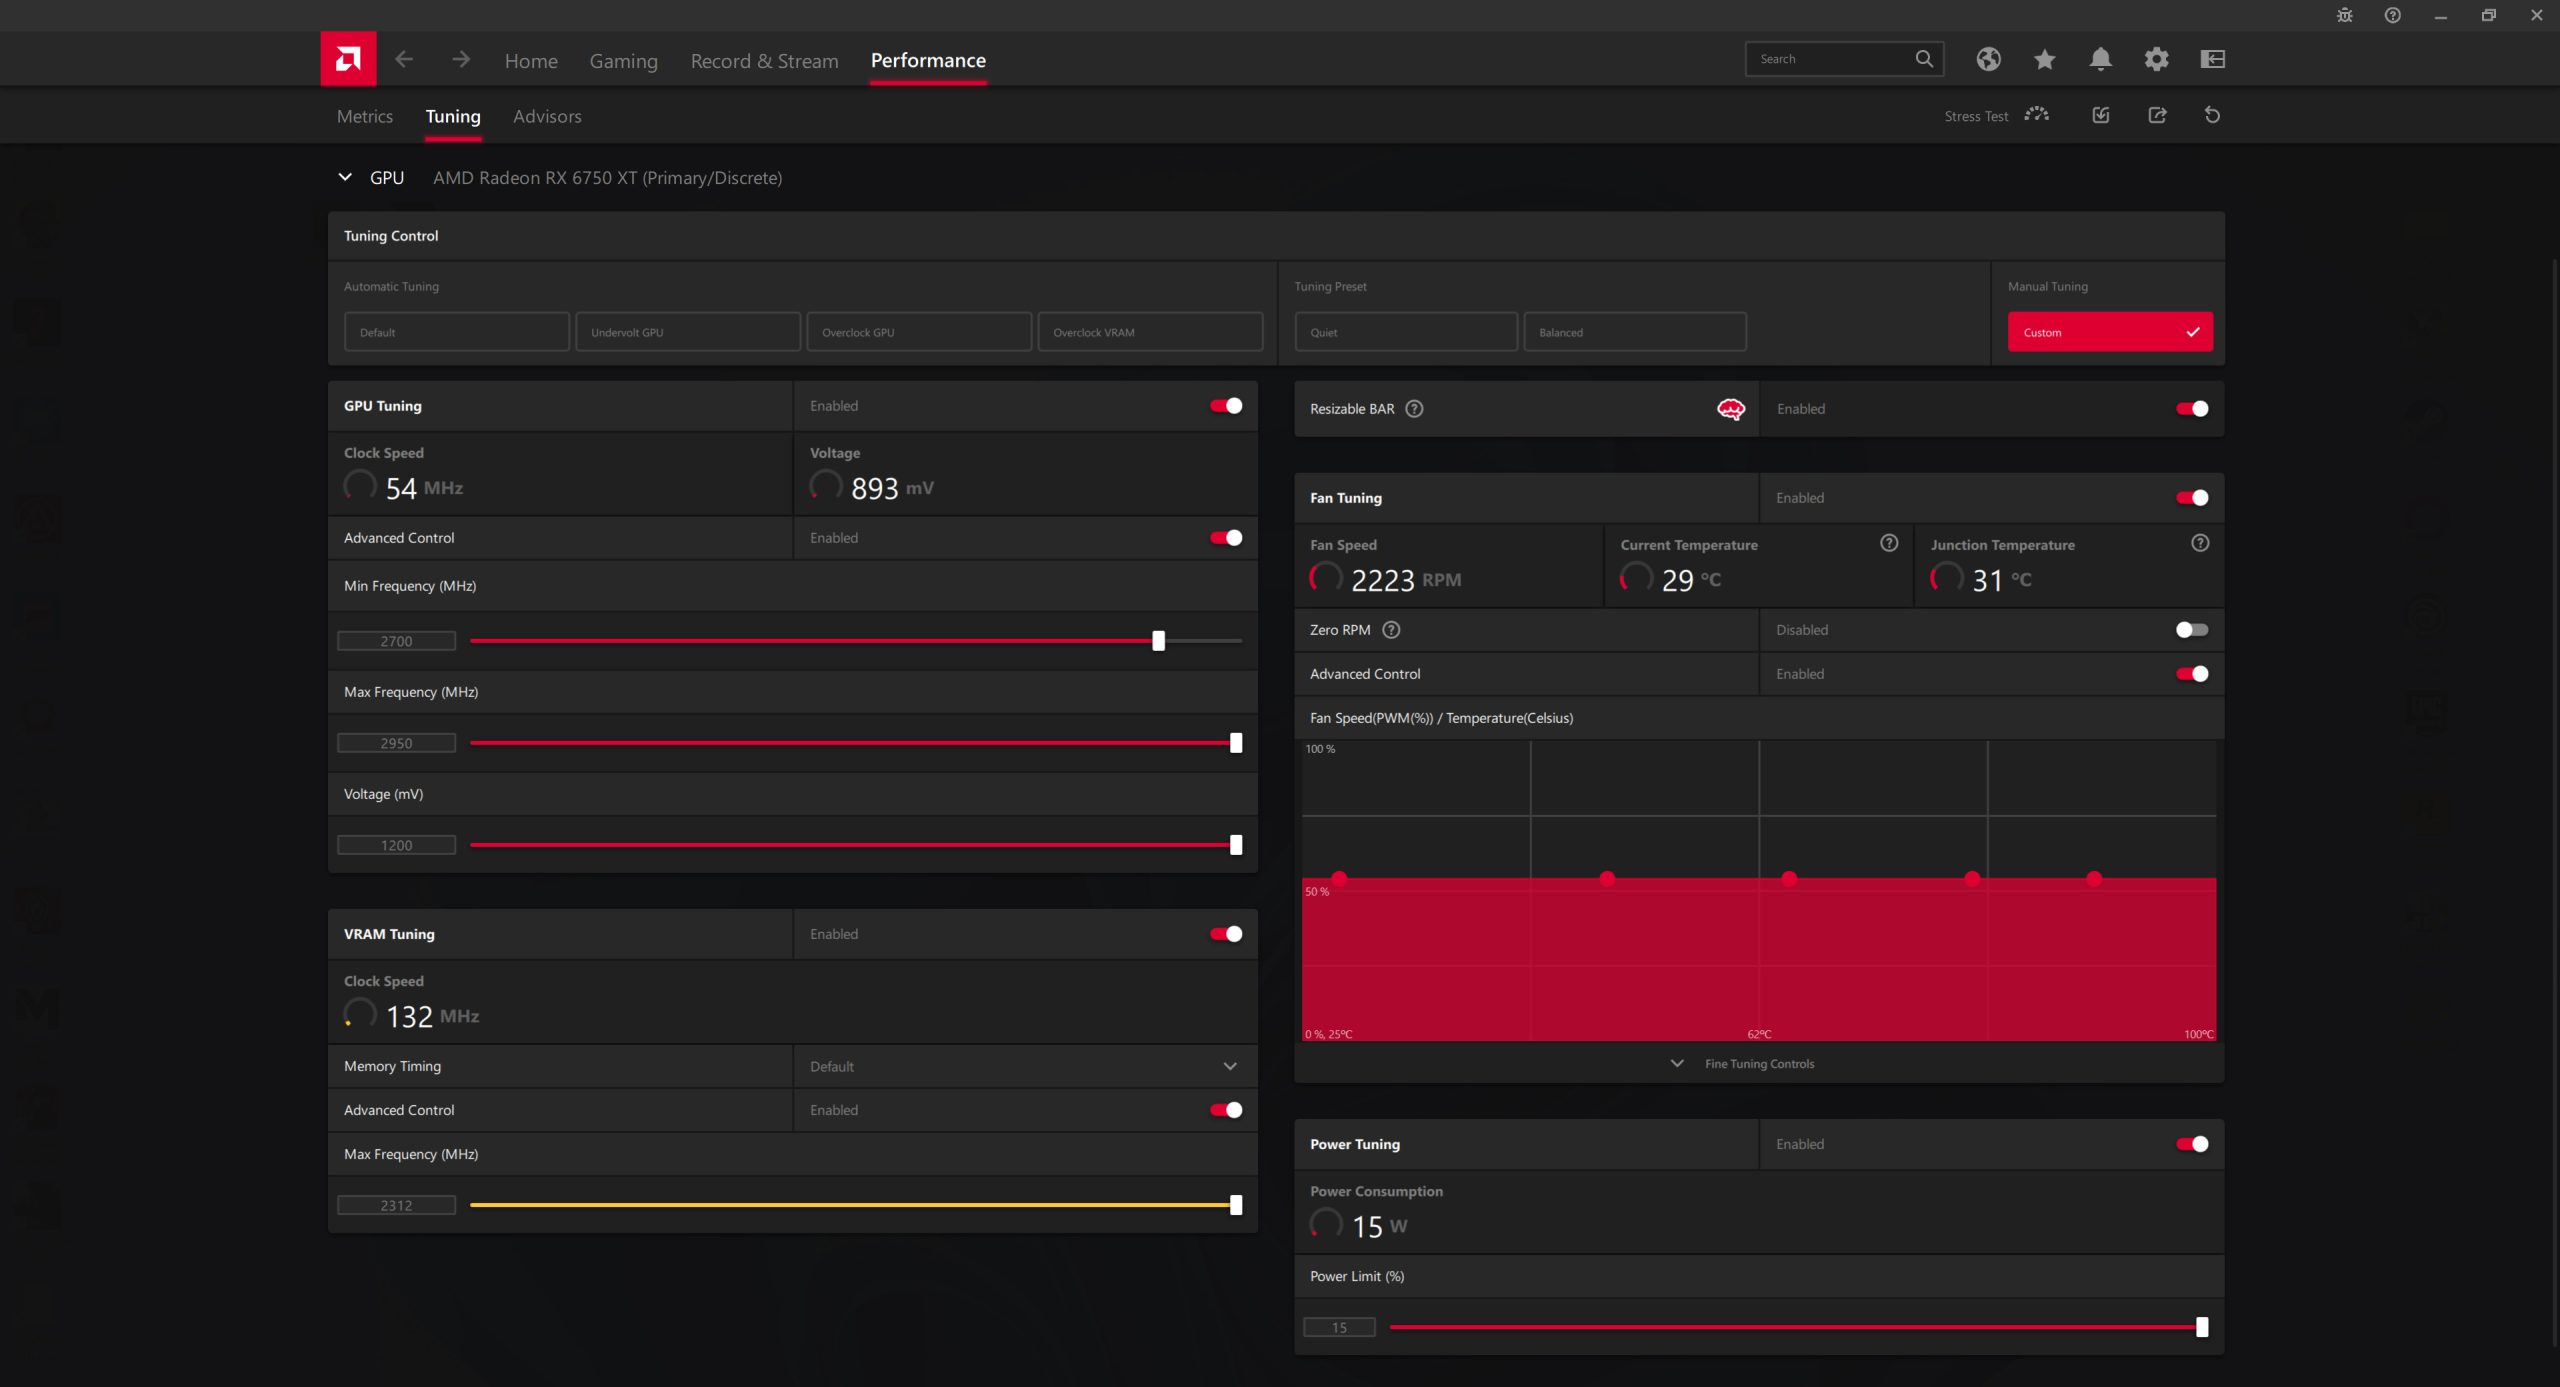
Task: Open the Gaming menu tab
Action: pos(623,61)
